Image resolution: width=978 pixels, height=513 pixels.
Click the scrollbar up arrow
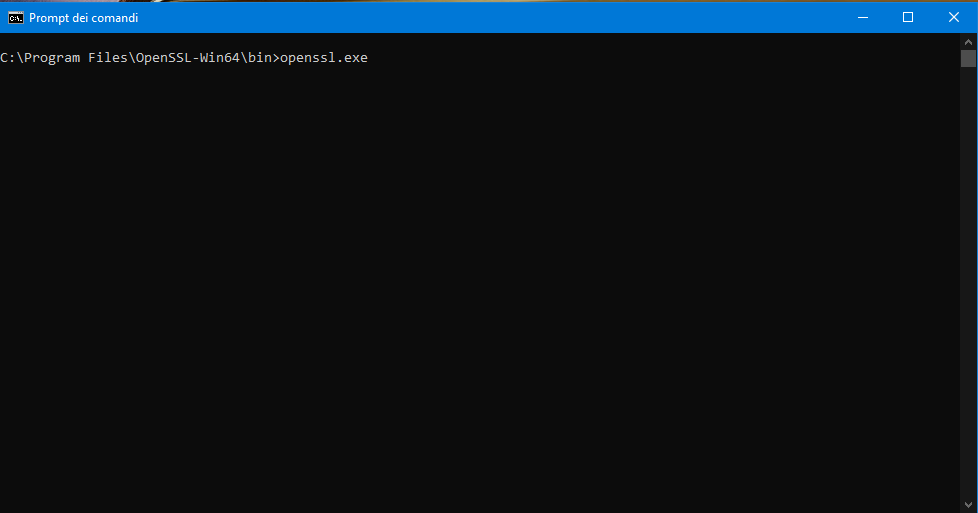[968, 42]
